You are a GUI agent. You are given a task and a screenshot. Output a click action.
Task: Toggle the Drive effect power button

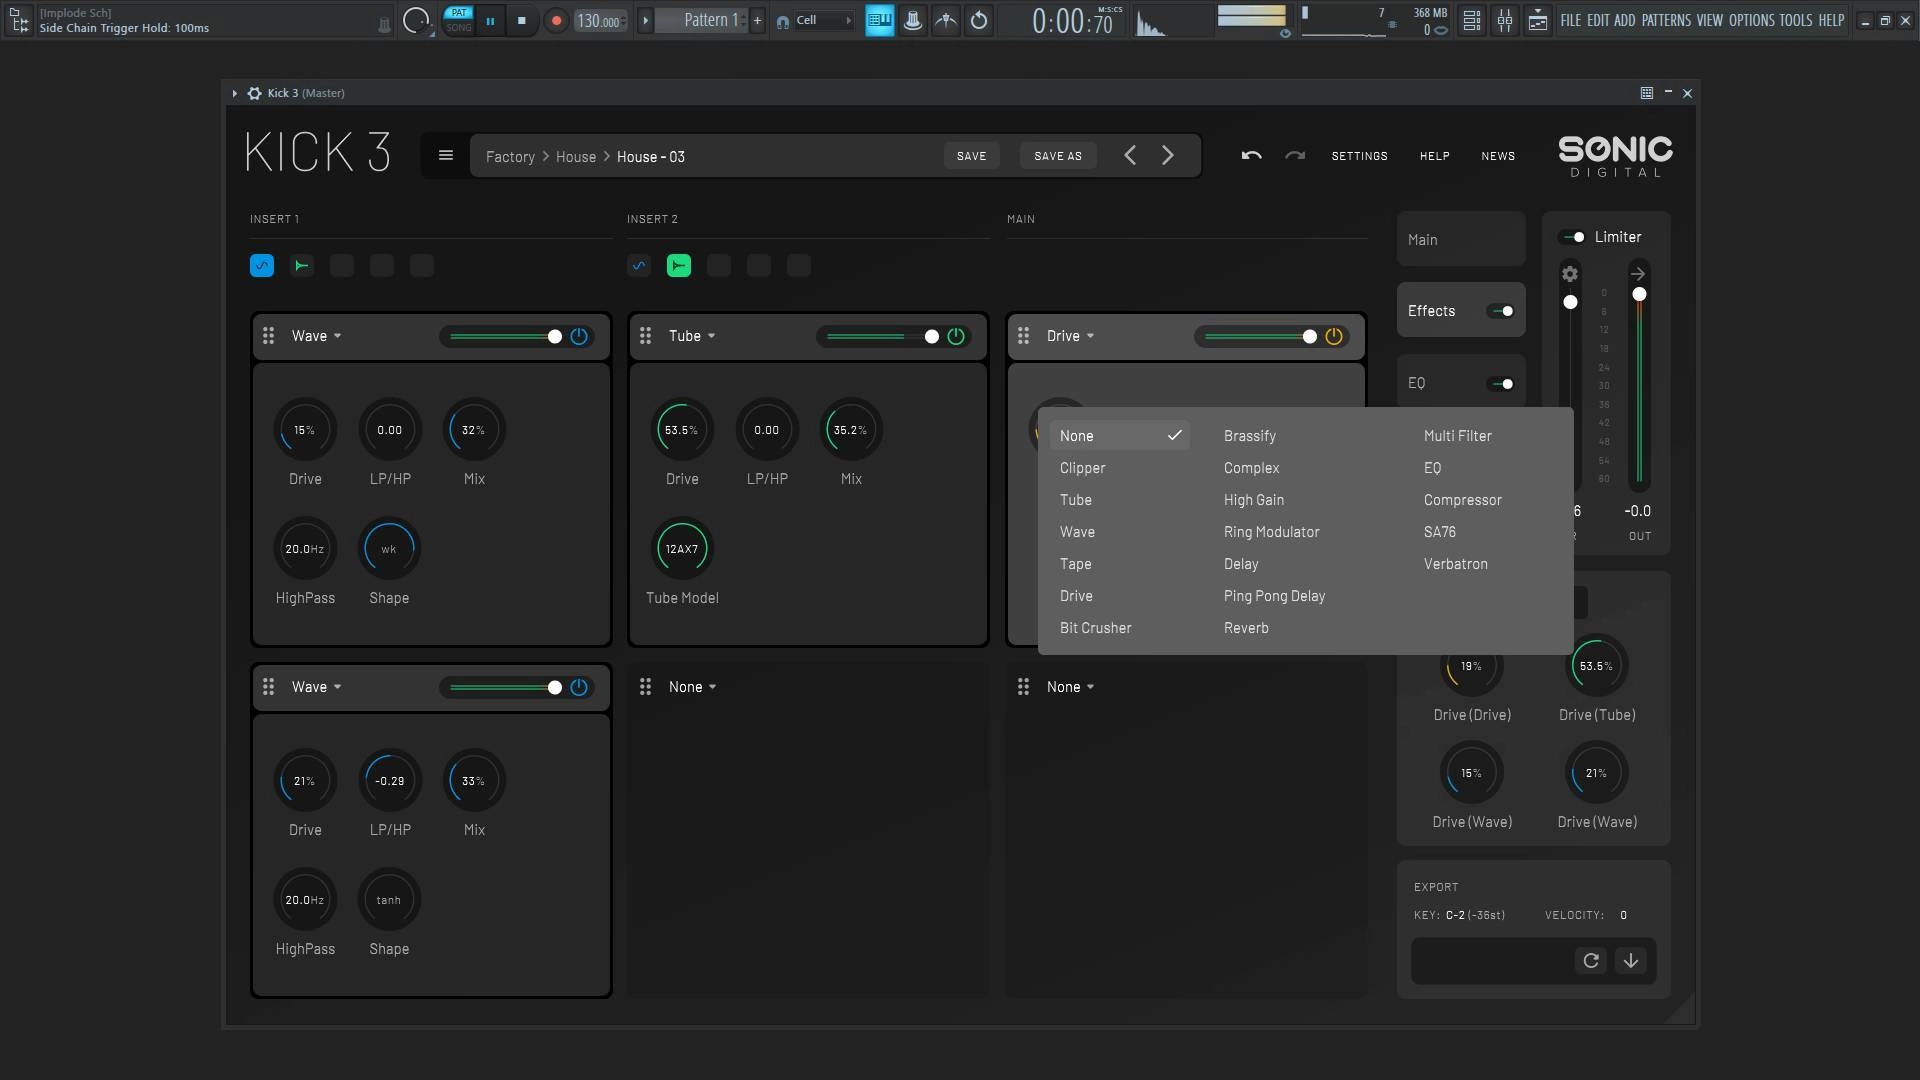coord(1334,337)
